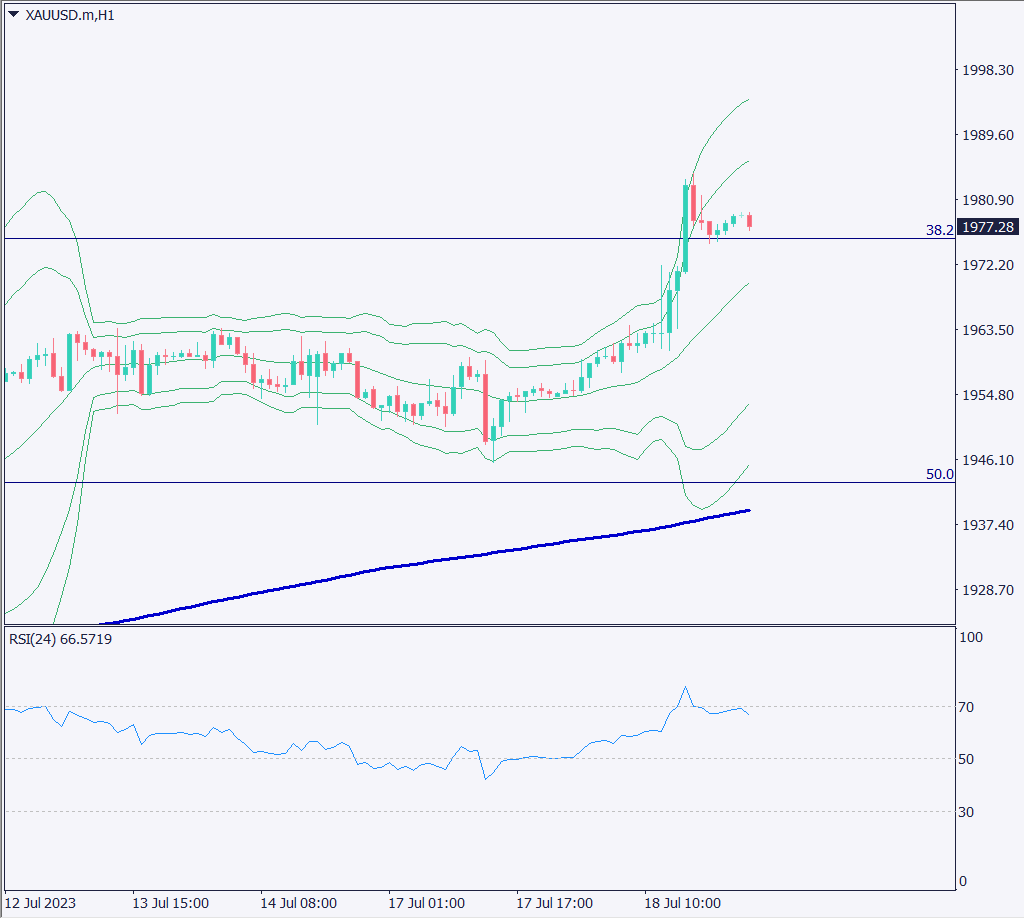This screenshot has width=1024, height=918.
Task: Click the RSI 30 level scale label
Action: (966, 812)
